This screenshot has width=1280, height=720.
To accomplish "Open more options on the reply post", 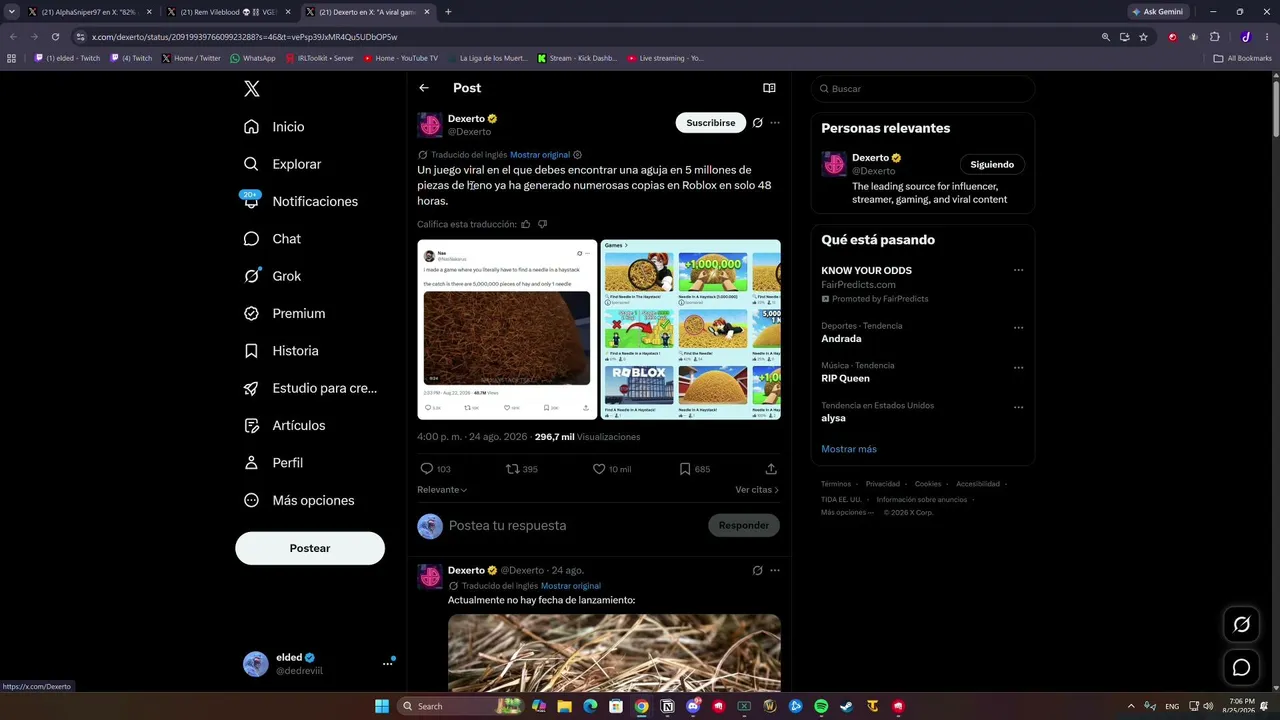I will coord(775,570).
